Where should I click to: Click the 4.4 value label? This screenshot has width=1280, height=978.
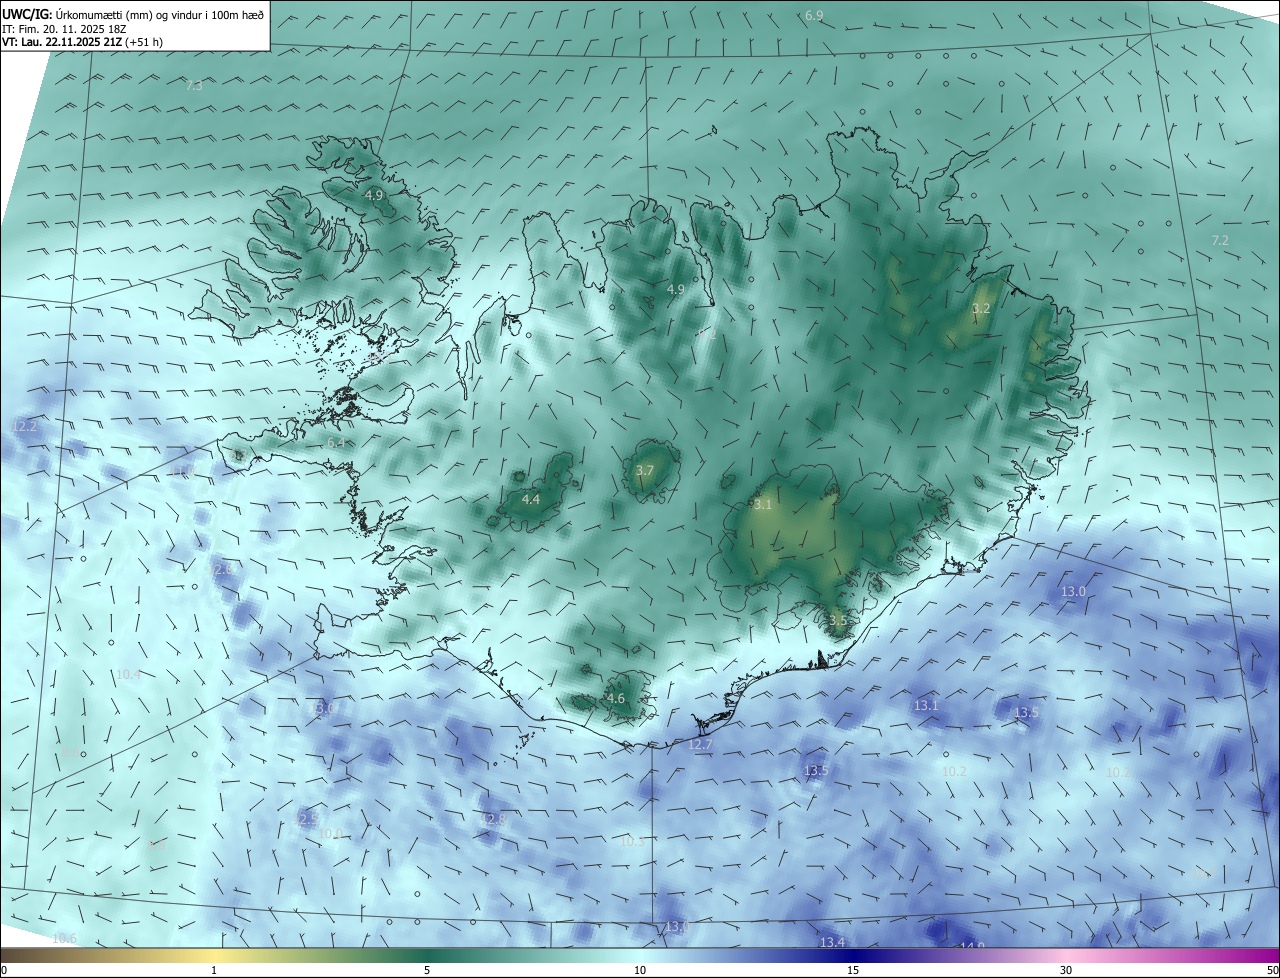[531, 500]
